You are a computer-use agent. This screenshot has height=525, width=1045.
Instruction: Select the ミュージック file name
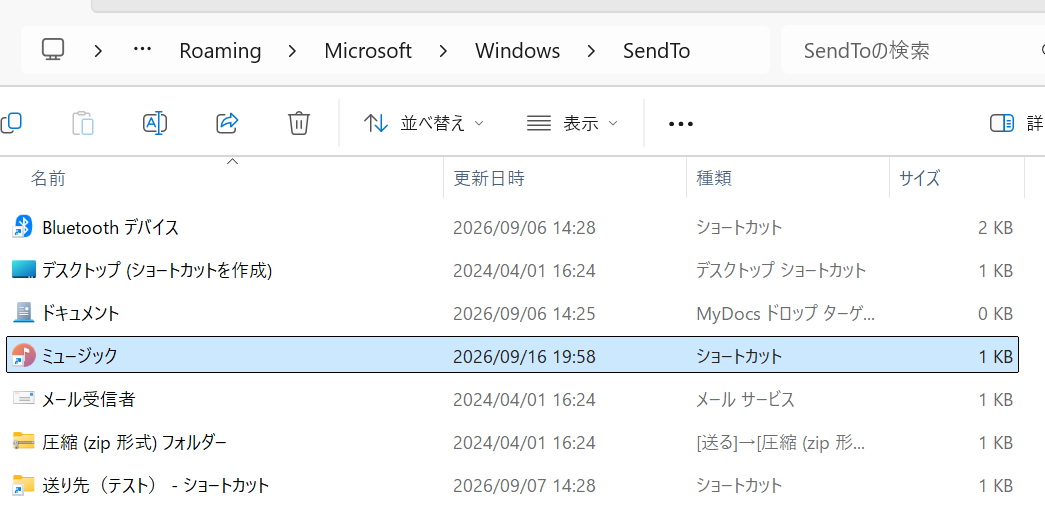point(79,355)
